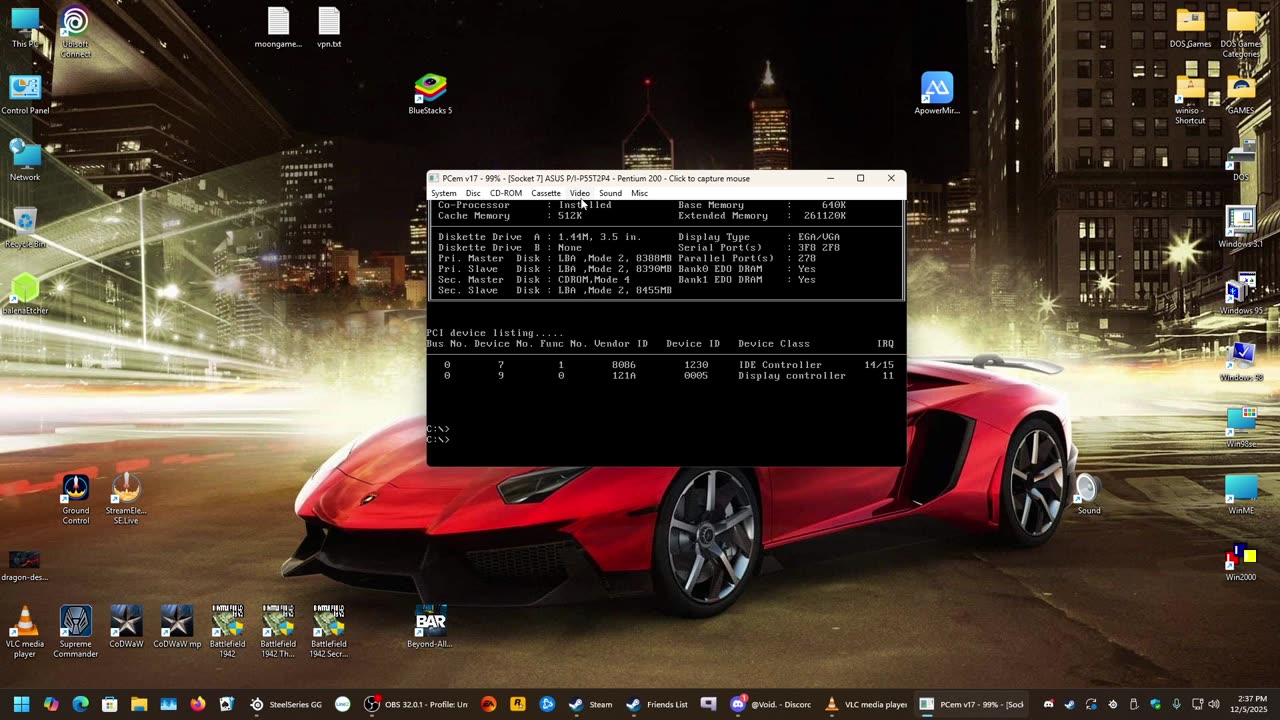1280x720 pixels.
Task: Click the Windows Start button
Action: click(21, 704)
